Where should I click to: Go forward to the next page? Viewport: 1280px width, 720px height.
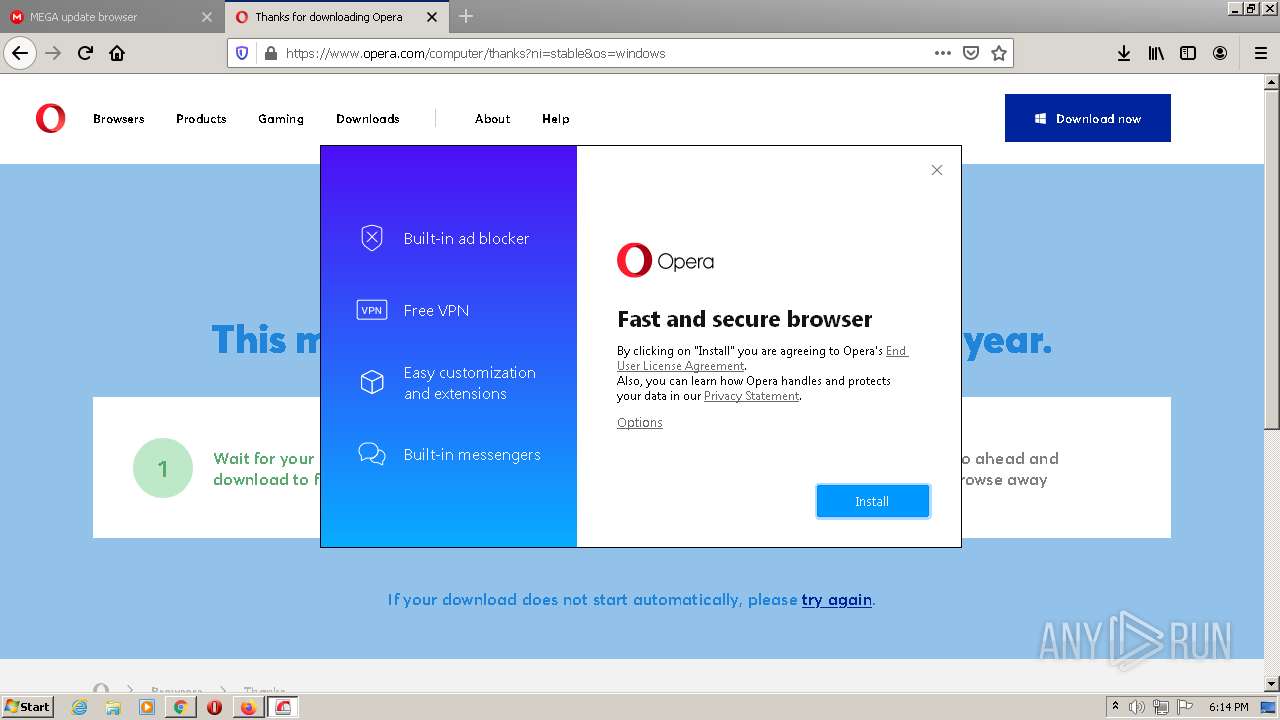pos(54,53)
